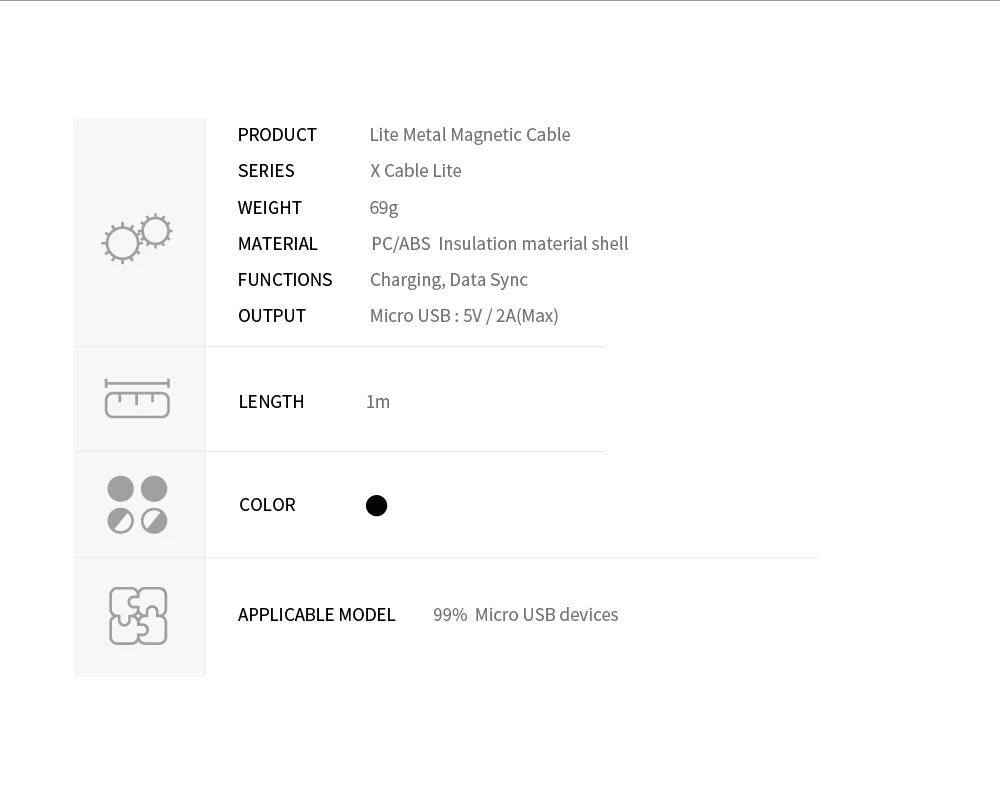
Task: Click Charging, Data Sync text
Action: click(449, 281)
